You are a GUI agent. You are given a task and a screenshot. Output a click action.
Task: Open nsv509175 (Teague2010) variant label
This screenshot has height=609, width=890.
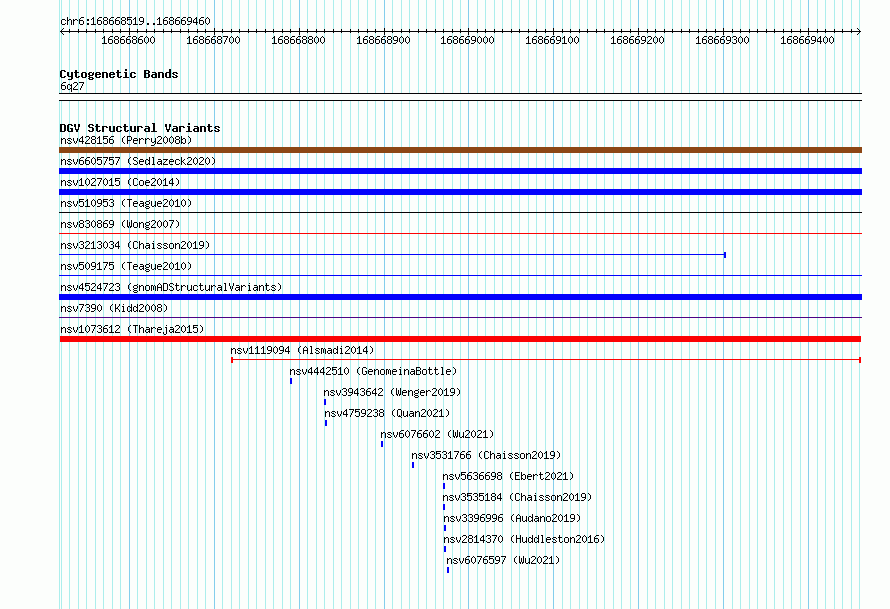point(126,266)
